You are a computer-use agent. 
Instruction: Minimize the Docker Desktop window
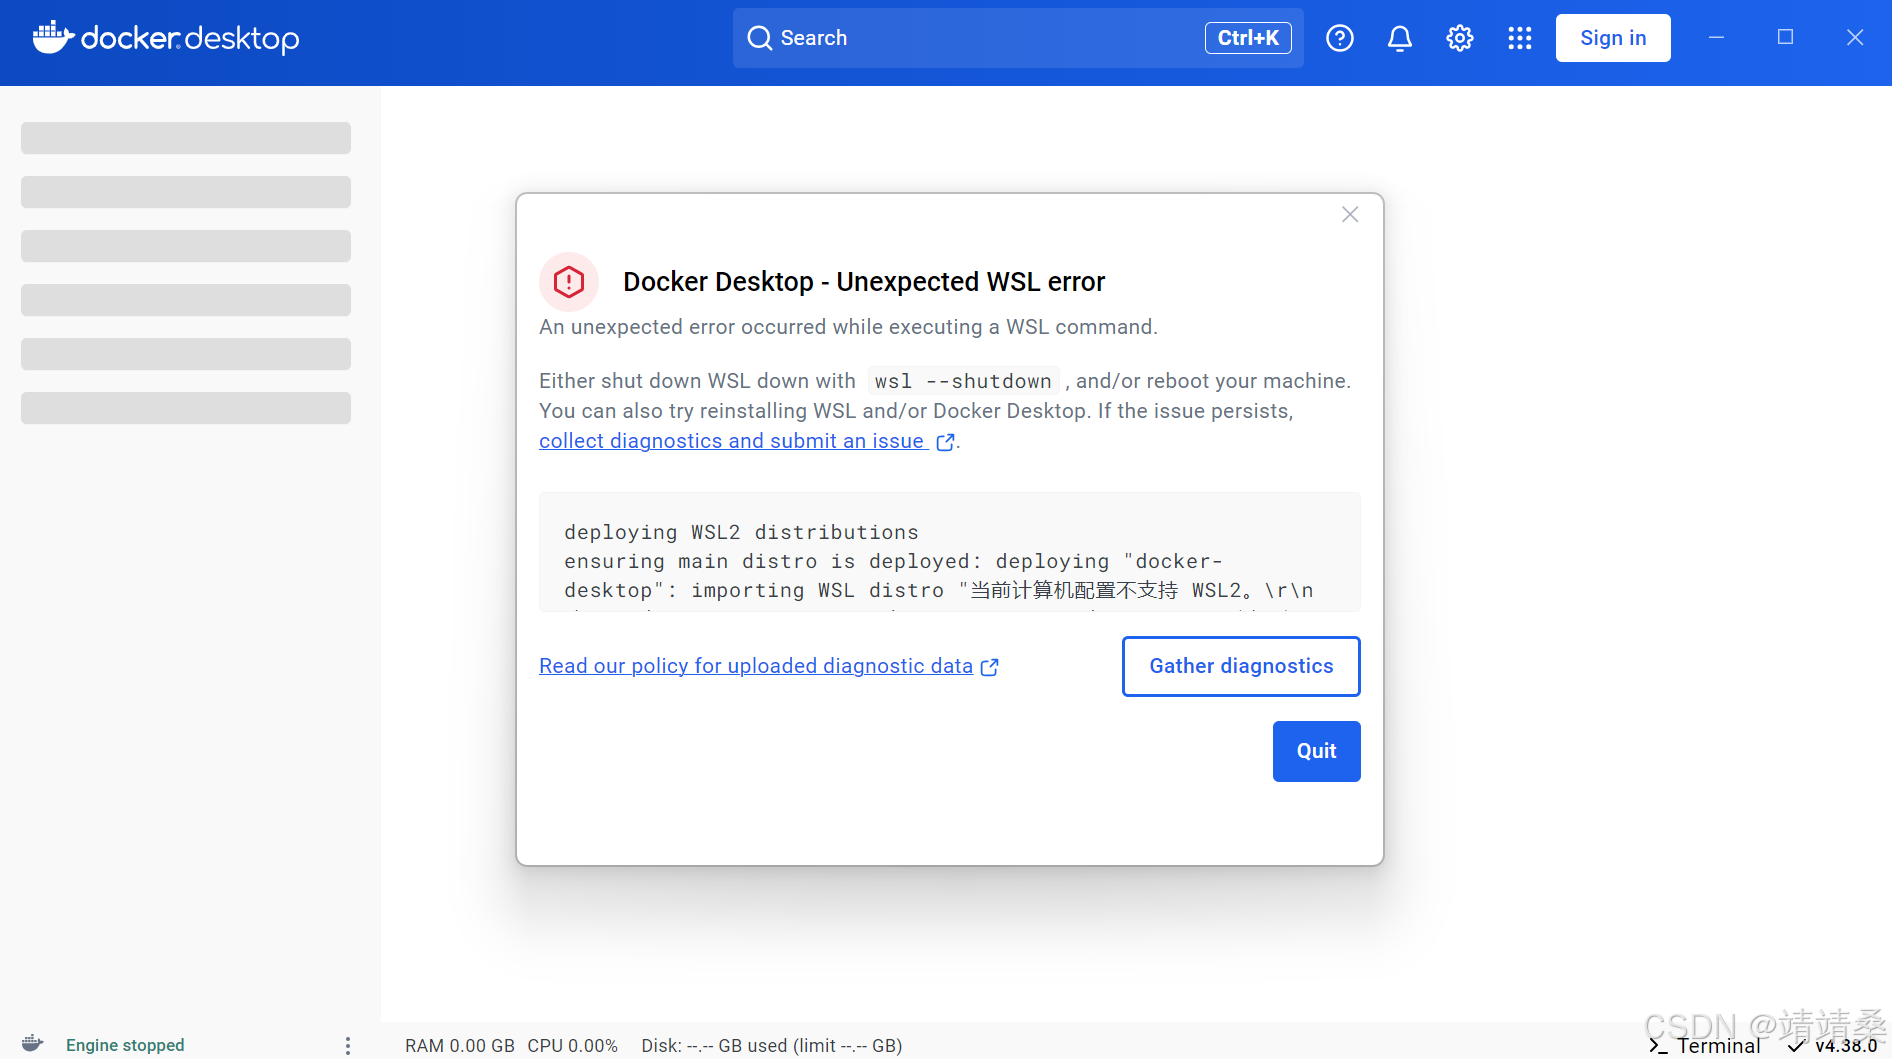[x=1716, y=38]
